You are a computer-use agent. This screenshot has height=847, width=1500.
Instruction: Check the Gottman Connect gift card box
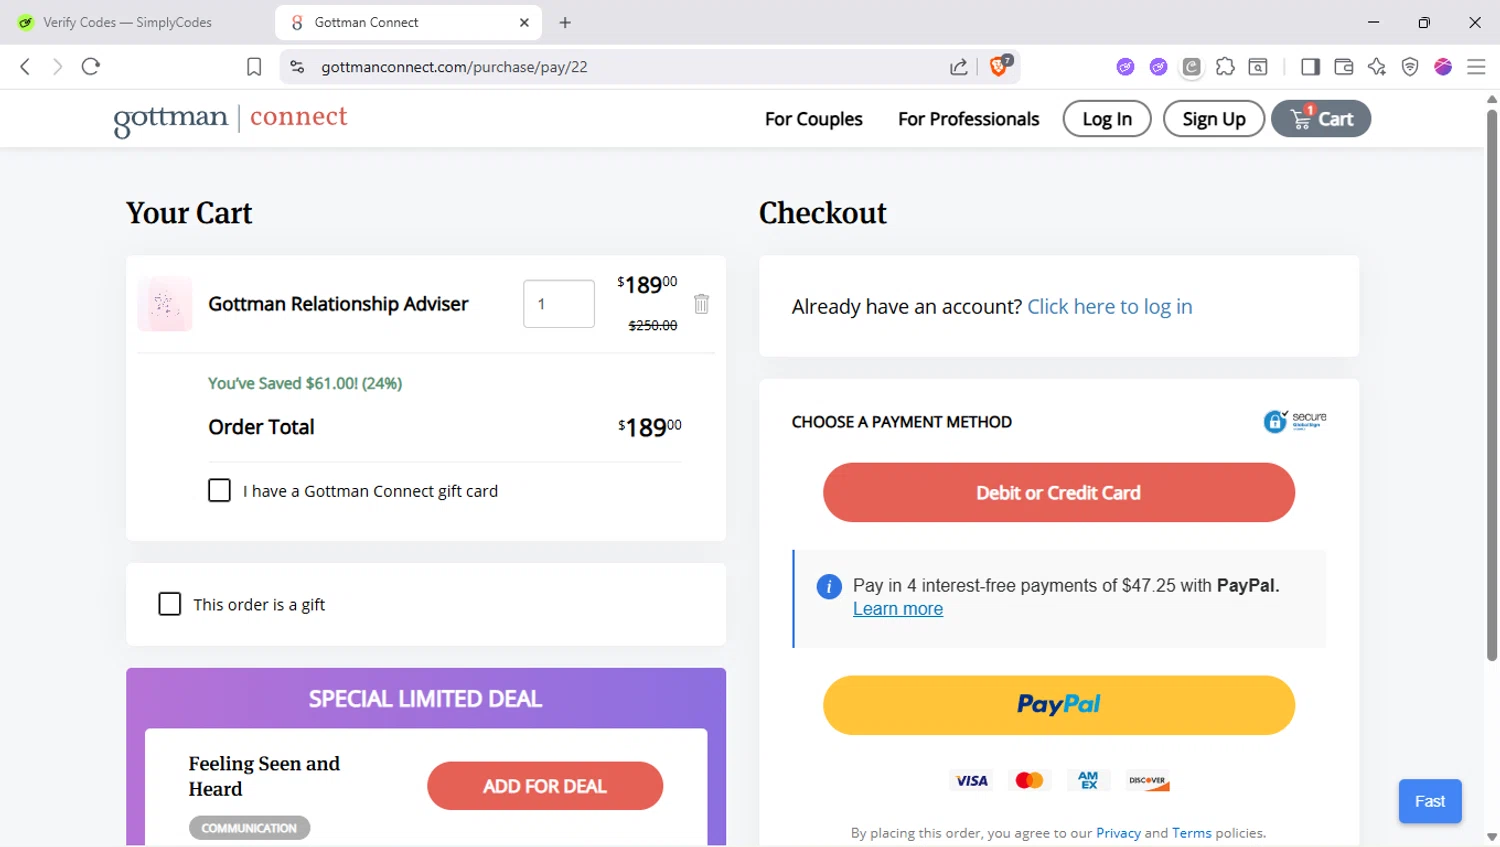tap(219, 491)
